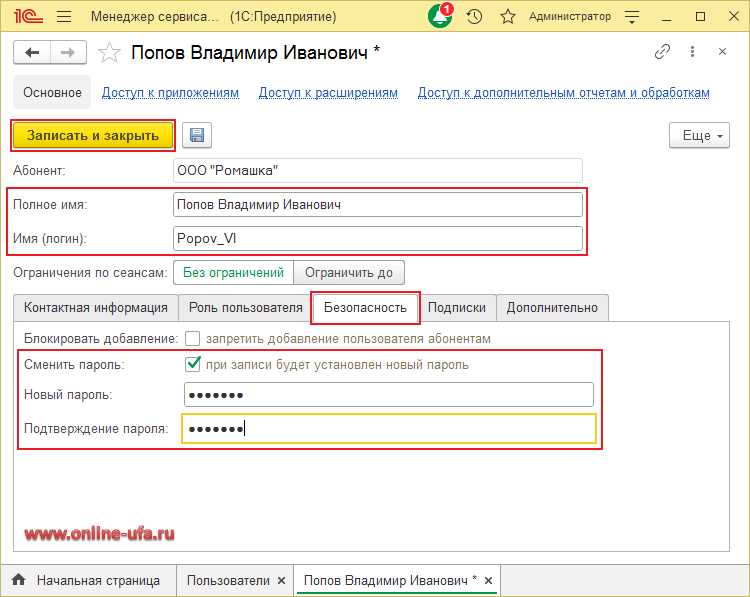This screenshot has width=750, height=597.
Task: Uncheck the change password checkbox
Action: [x=193, y=364]
